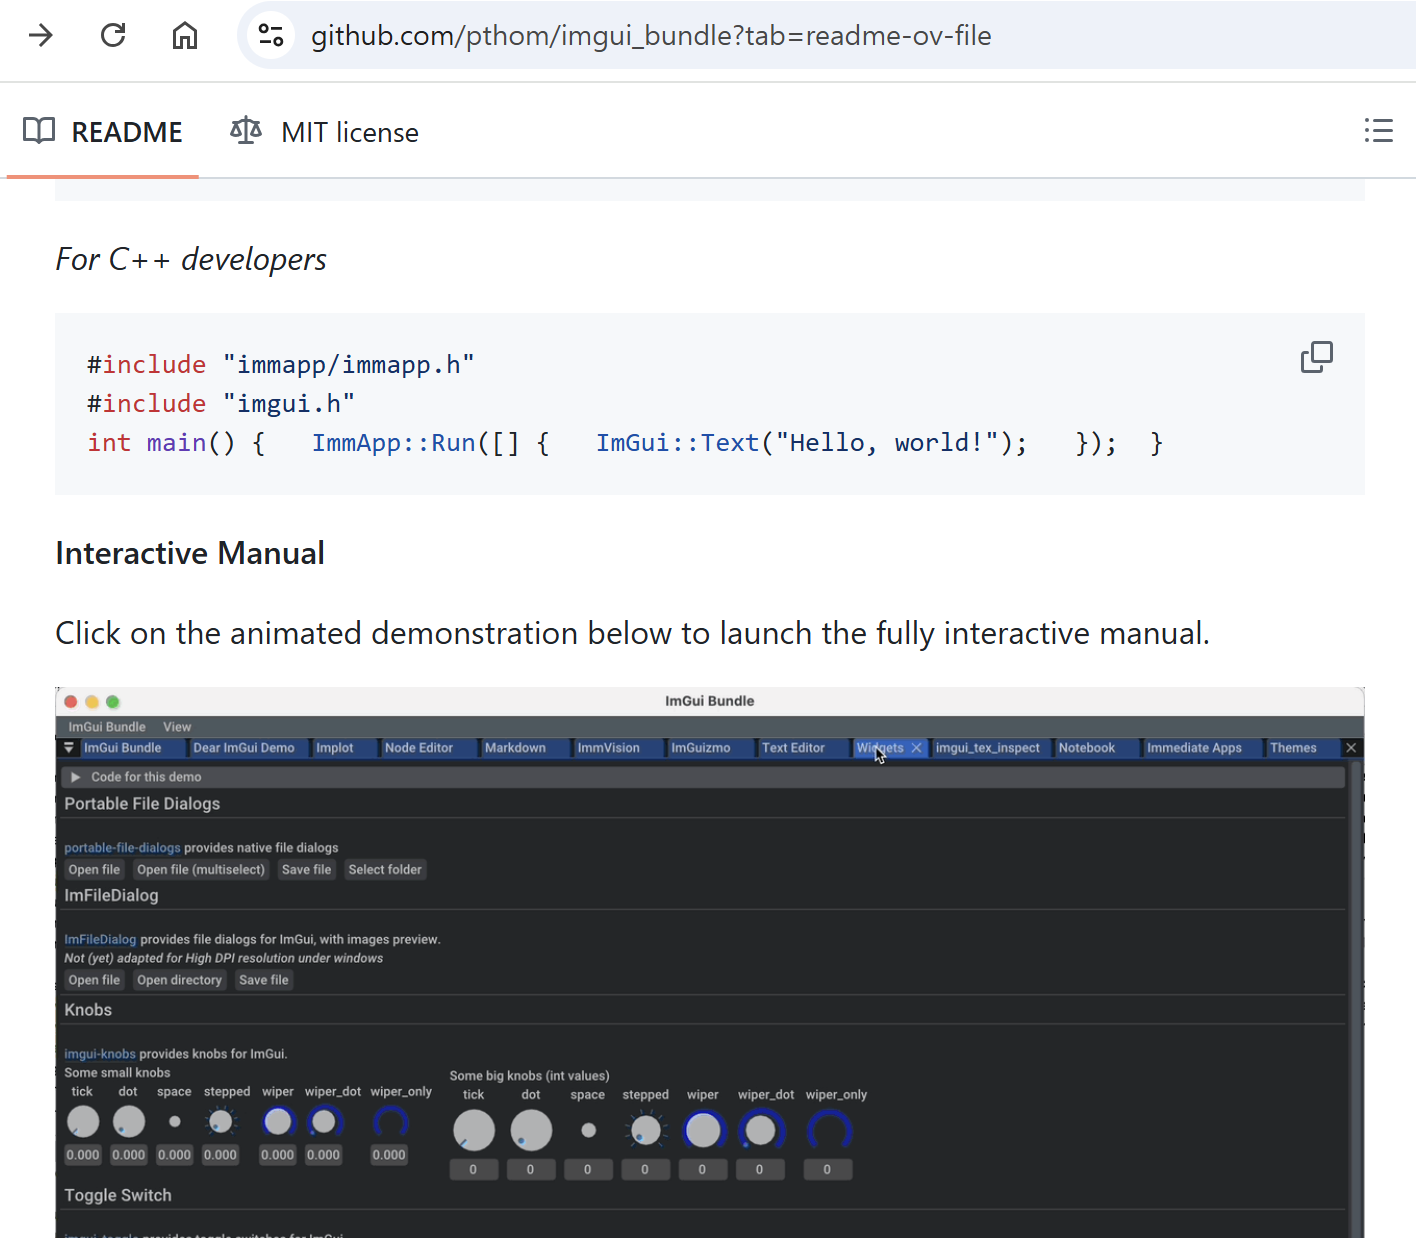Click the yellow macOS minimize dot

(x=92, y=702)
